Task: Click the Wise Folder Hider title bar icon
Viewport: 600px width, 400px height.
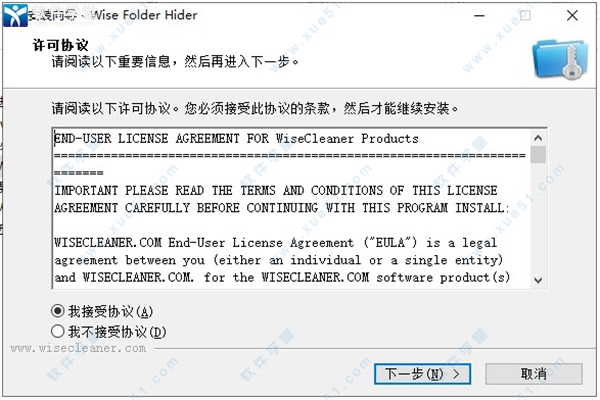Action: pos(15,16)
